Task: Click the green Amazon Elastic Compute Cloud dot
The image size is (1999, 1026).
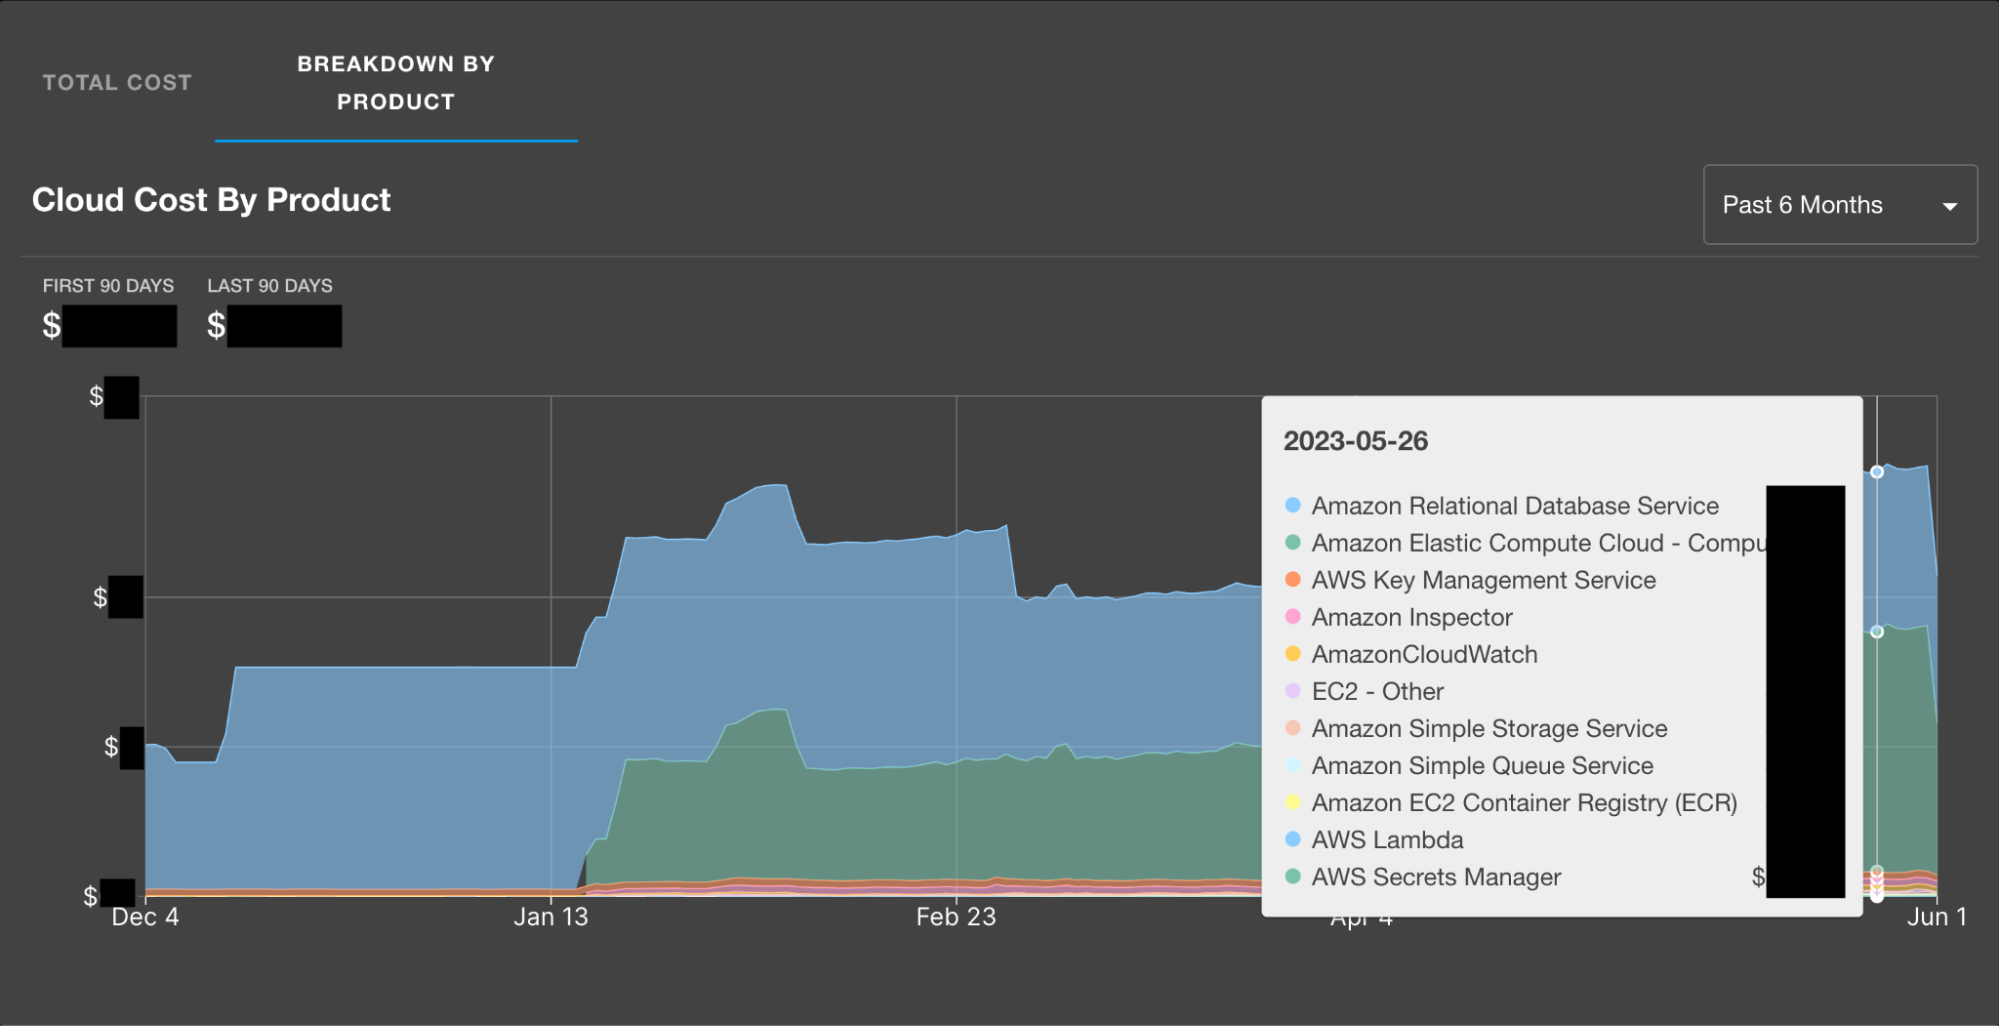Action: tap(1292, 543)
